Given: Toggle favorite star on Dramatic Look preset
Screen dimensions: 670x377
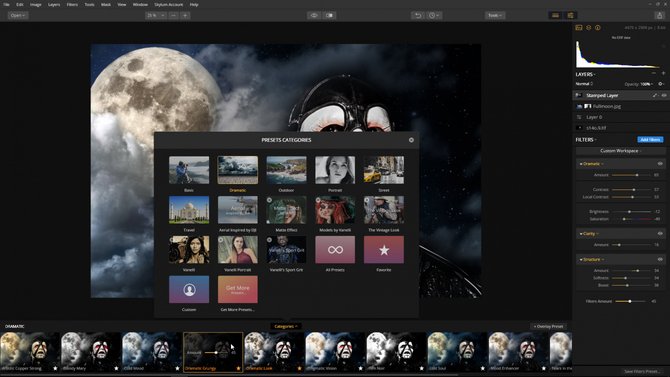Looking at the screenshot, I should tap(300, 368).
